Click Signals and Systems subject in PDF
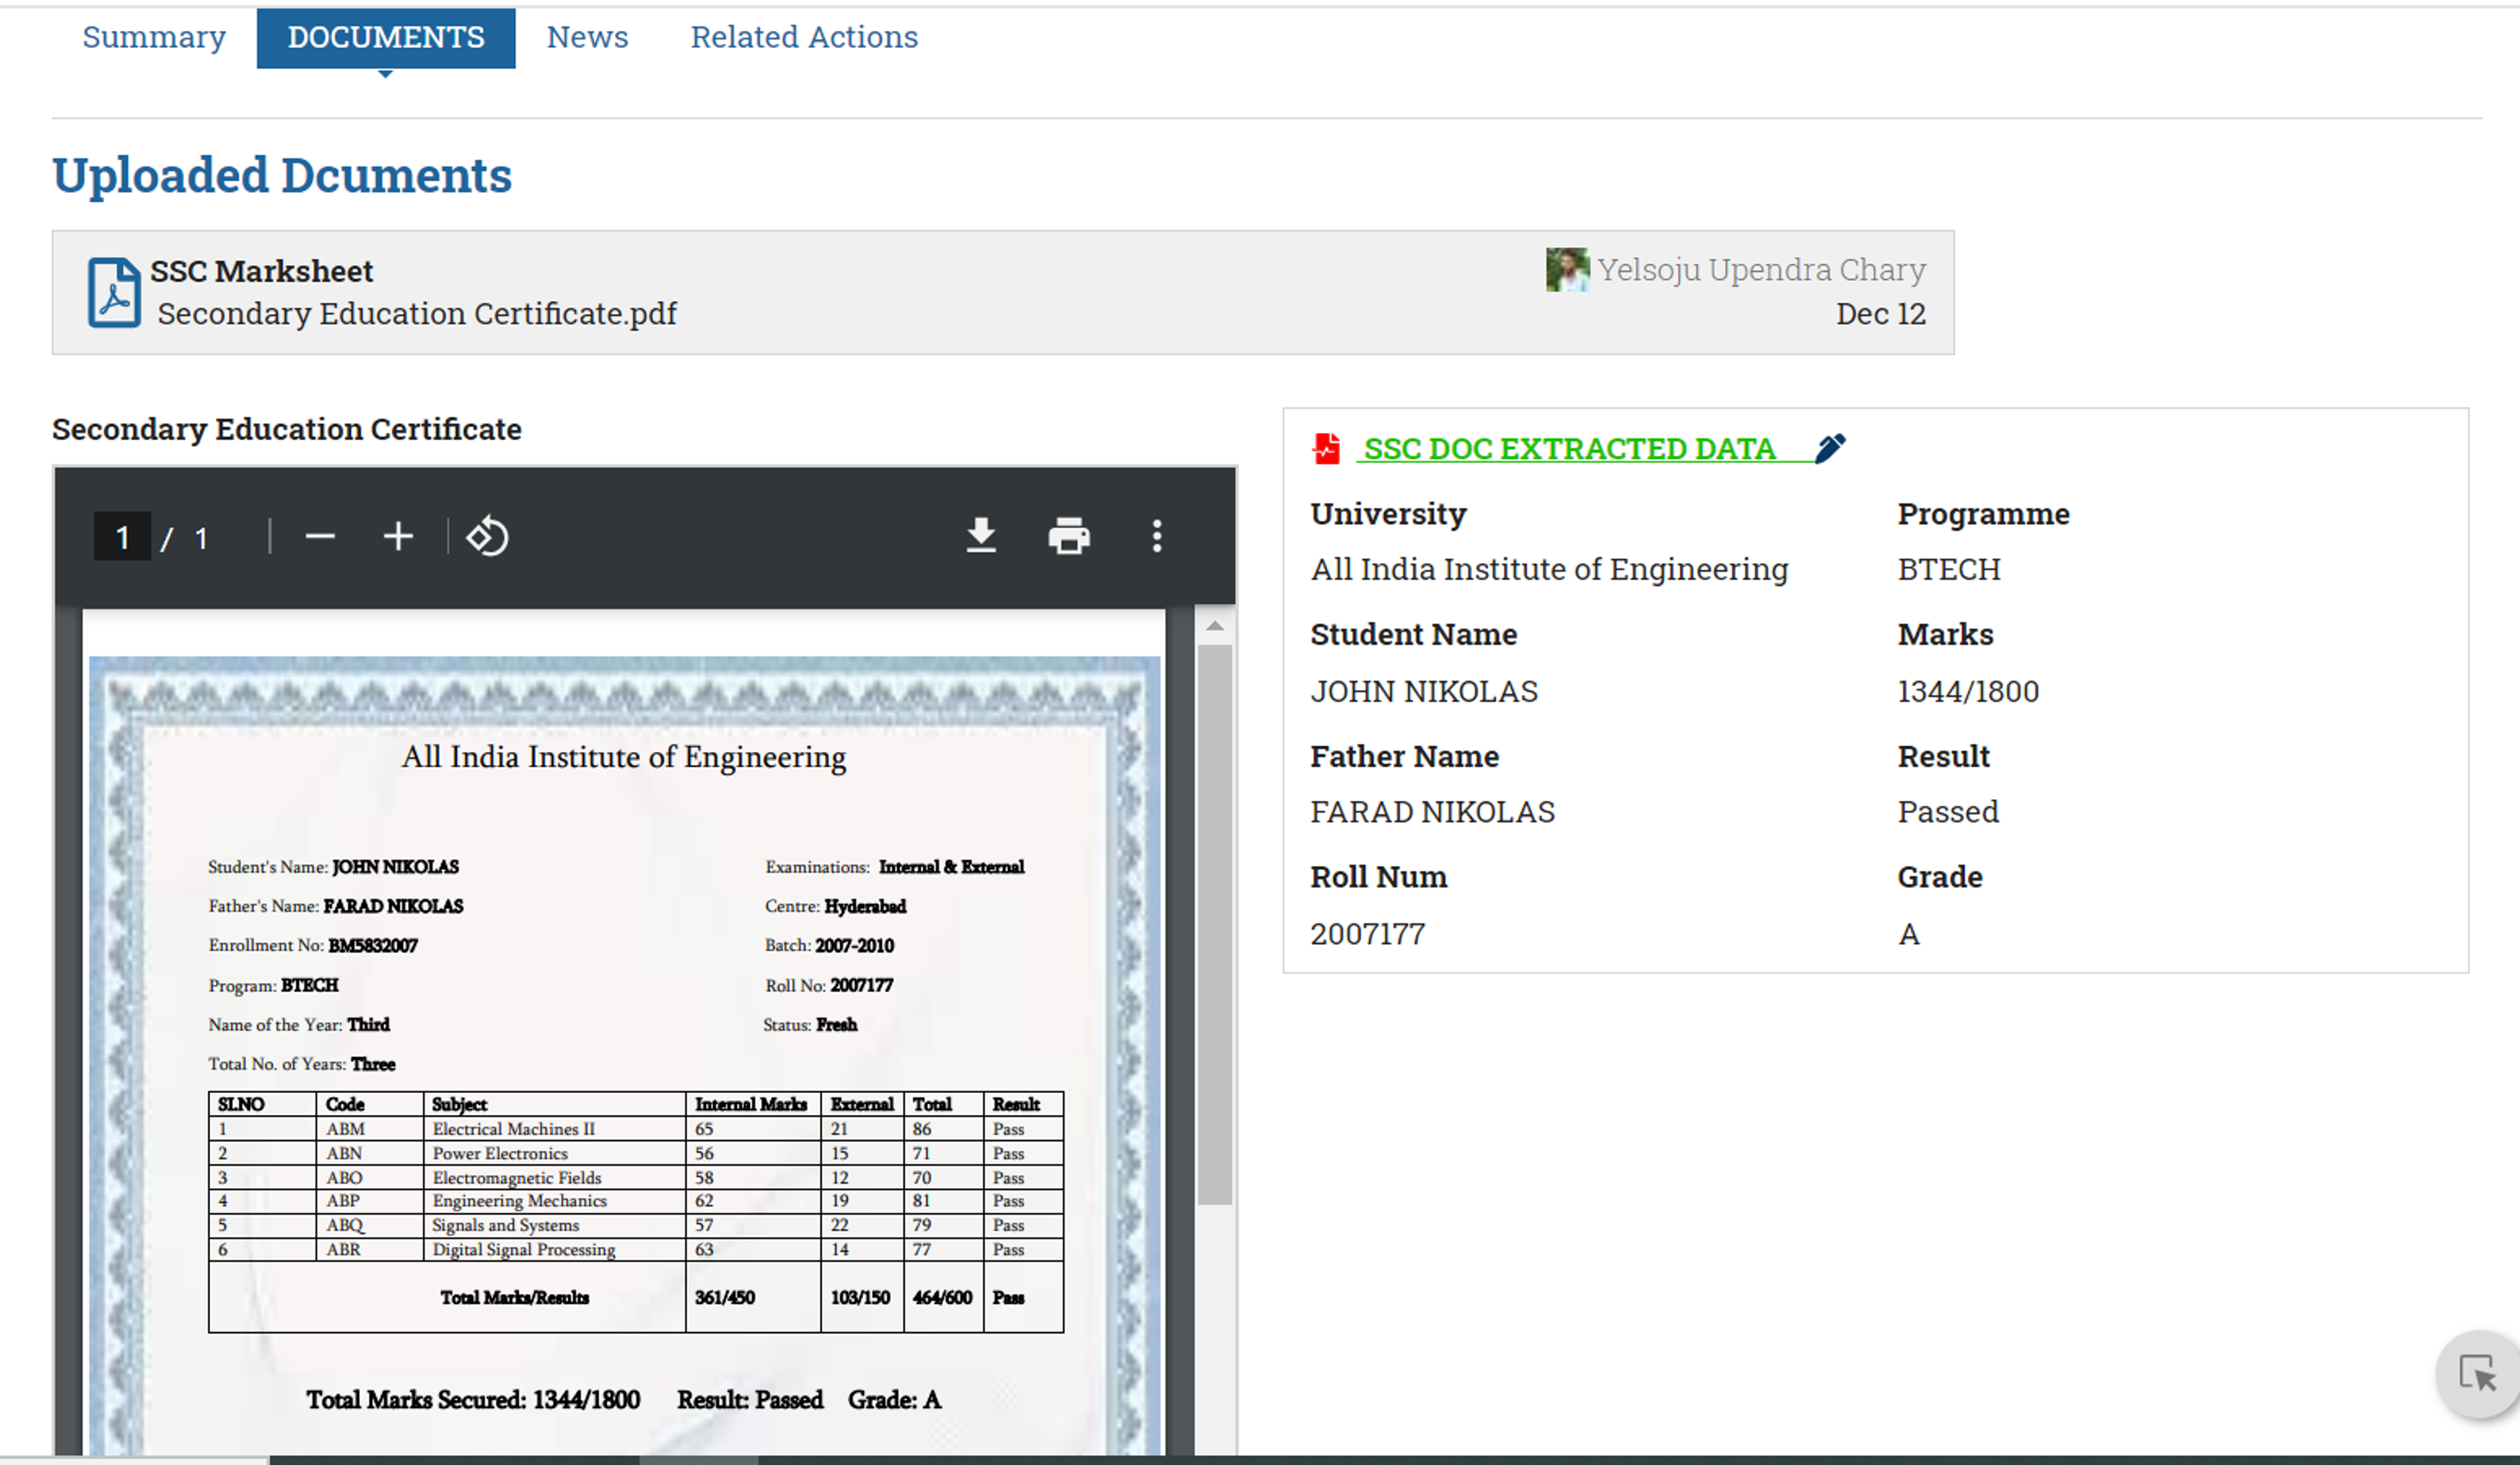2520x1465 pixels. point(506,1225)
